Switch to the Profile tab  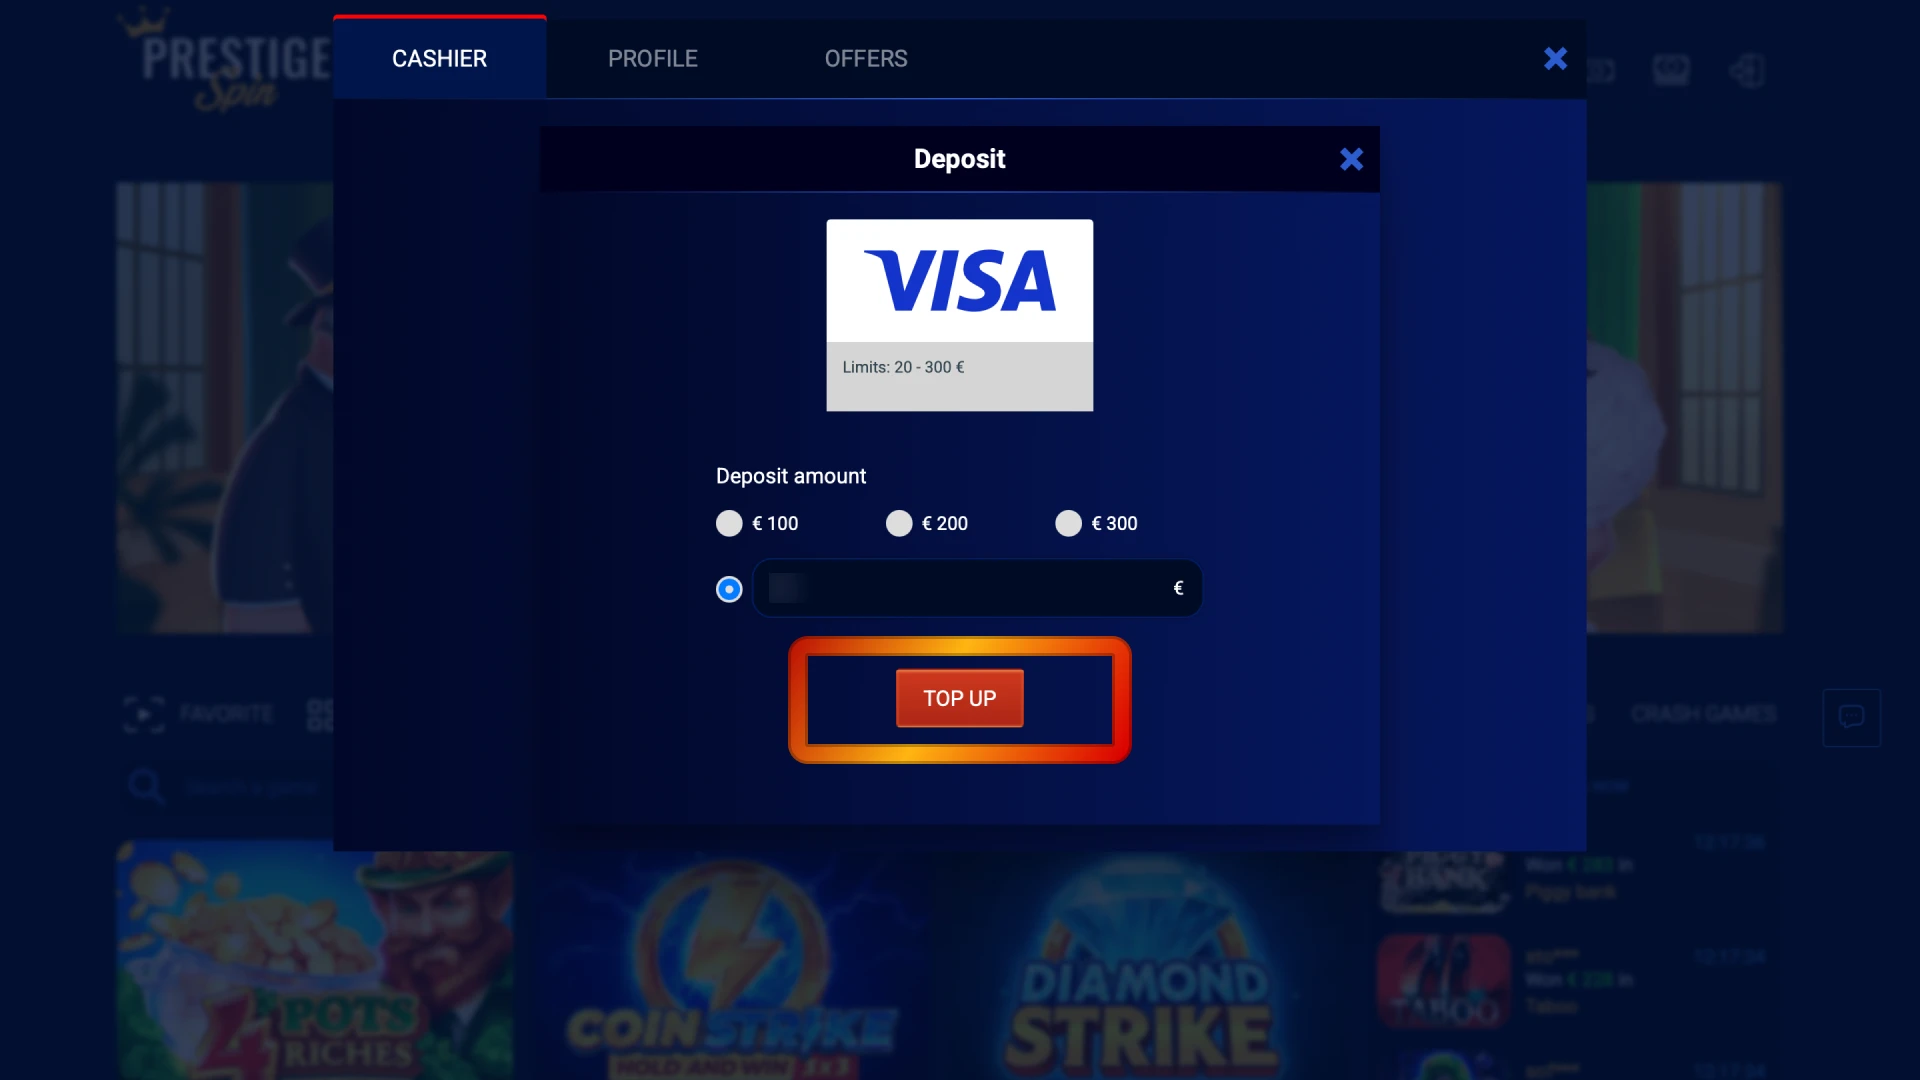click(653, 58)
